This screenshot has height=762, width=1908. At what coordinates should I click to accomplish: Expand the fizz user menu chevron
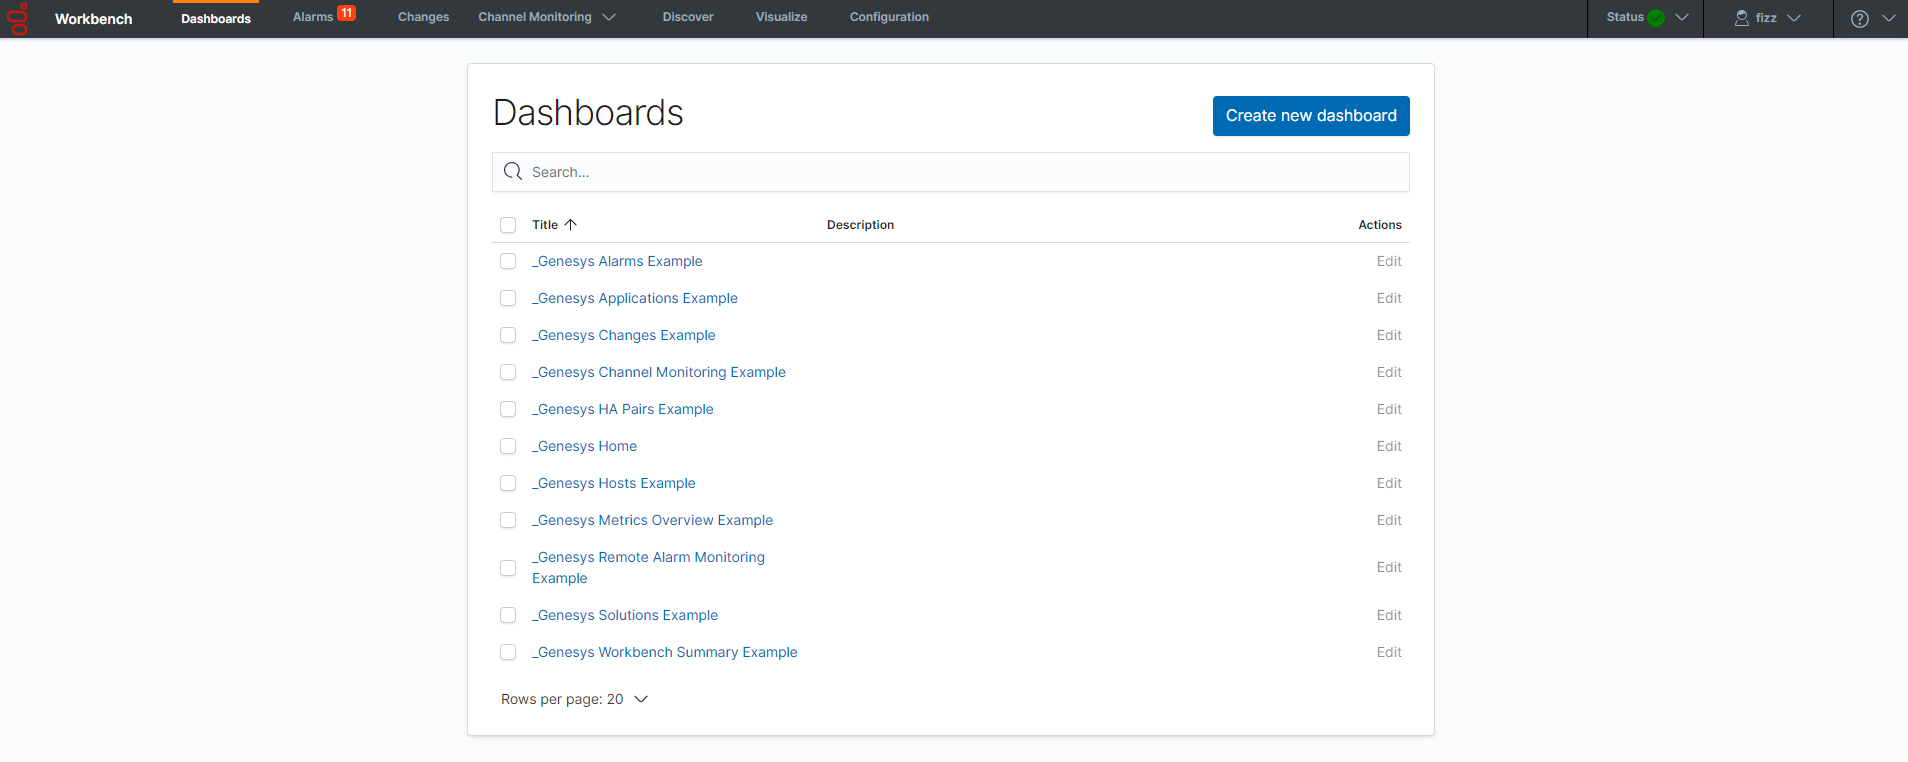point(1794,18)
